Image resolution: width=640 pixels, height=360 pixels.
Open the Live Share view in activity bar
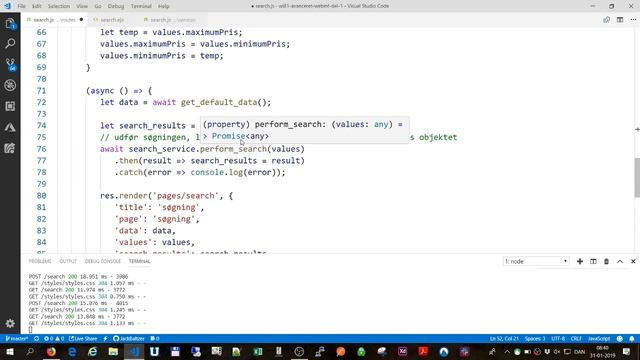coord(10,148)
